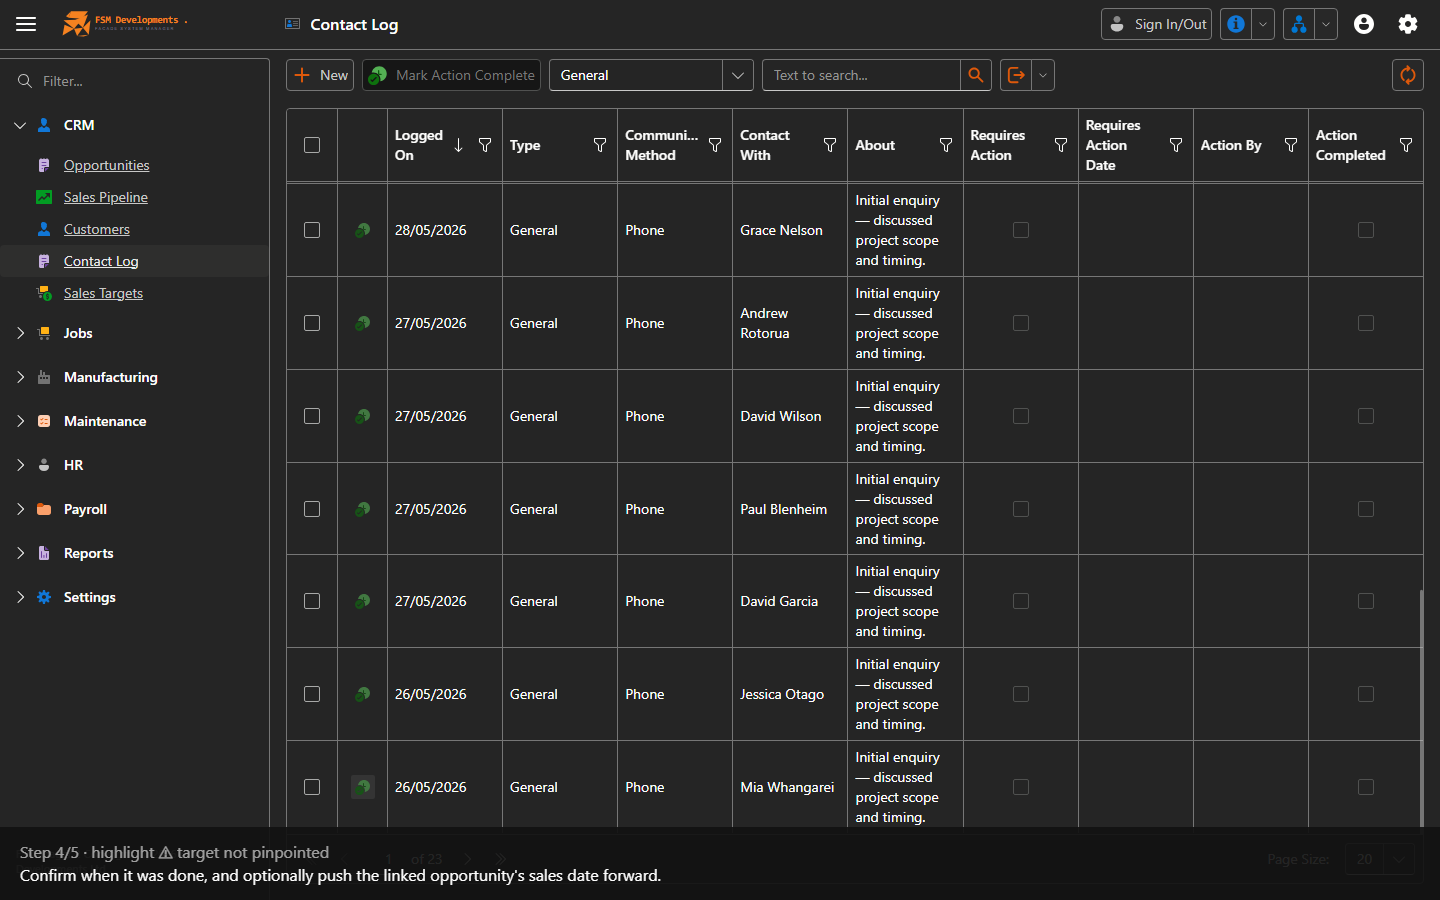Filter the Contact With column
The width and height of the screenshot is (1440, 900).
(x=830, y=145)
